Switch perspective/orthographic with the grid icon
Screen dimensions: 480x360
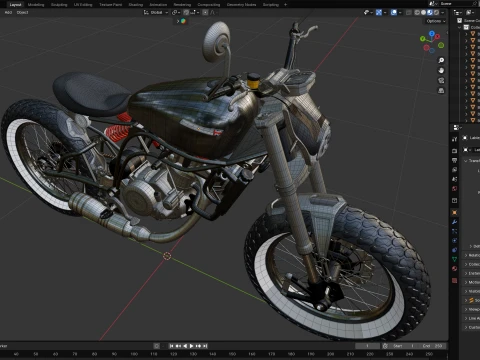(x=441, y=90)
